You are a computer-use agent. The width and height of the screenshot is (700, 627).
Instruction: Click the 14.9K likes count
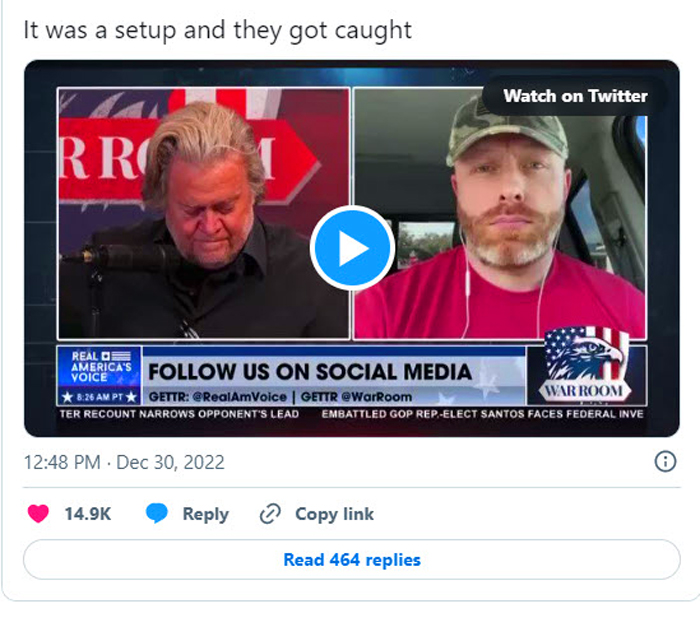(x=88, y=514)
